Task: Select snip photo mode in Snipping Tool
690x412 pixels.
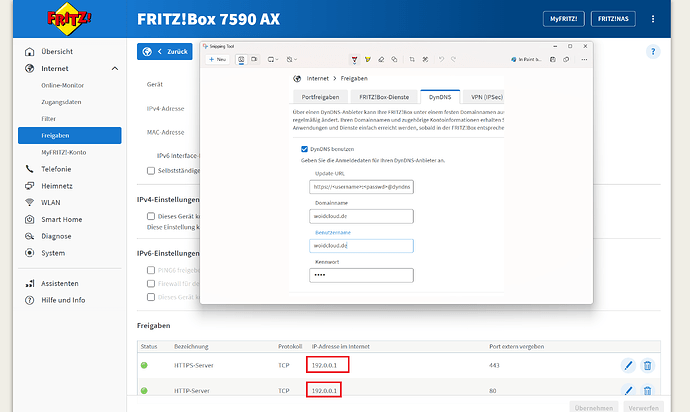Action: pyautogui.click(x=241, y=59)
